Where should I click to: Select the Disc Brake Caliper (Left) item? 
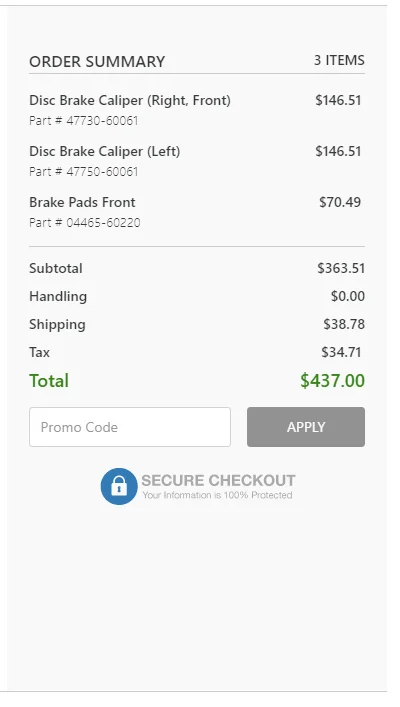[105, 151]
